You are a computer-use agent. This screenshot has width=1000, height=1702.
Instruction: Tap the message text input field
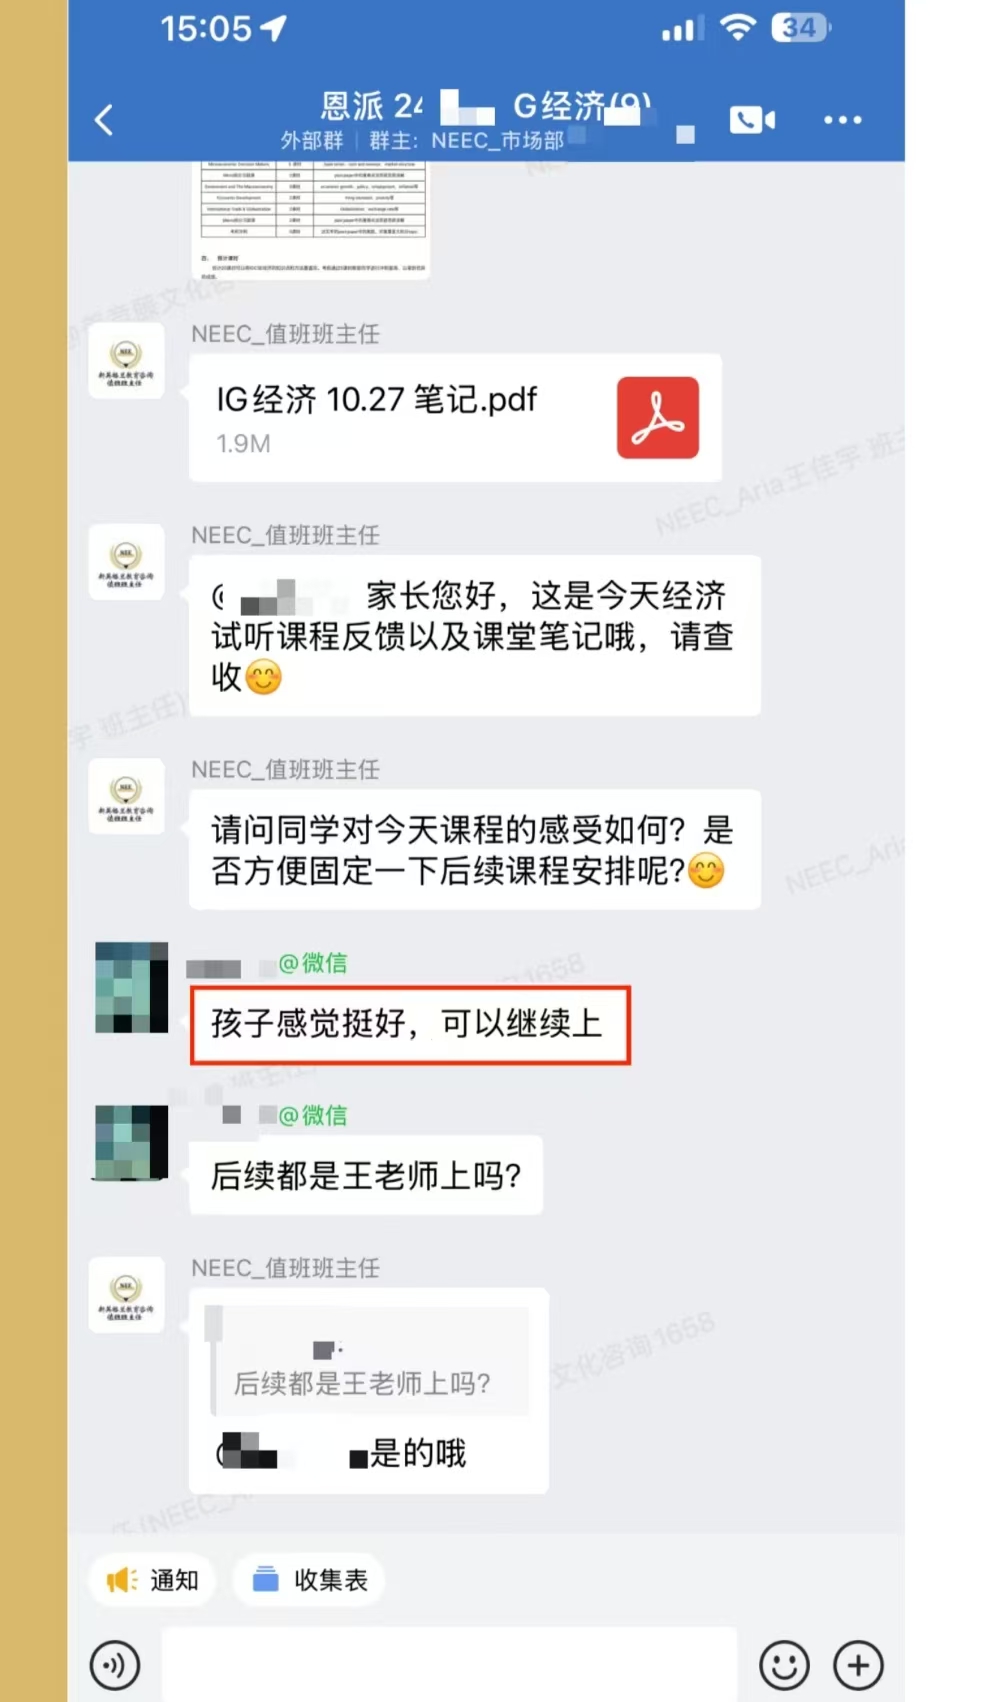tap(449, 1665)
